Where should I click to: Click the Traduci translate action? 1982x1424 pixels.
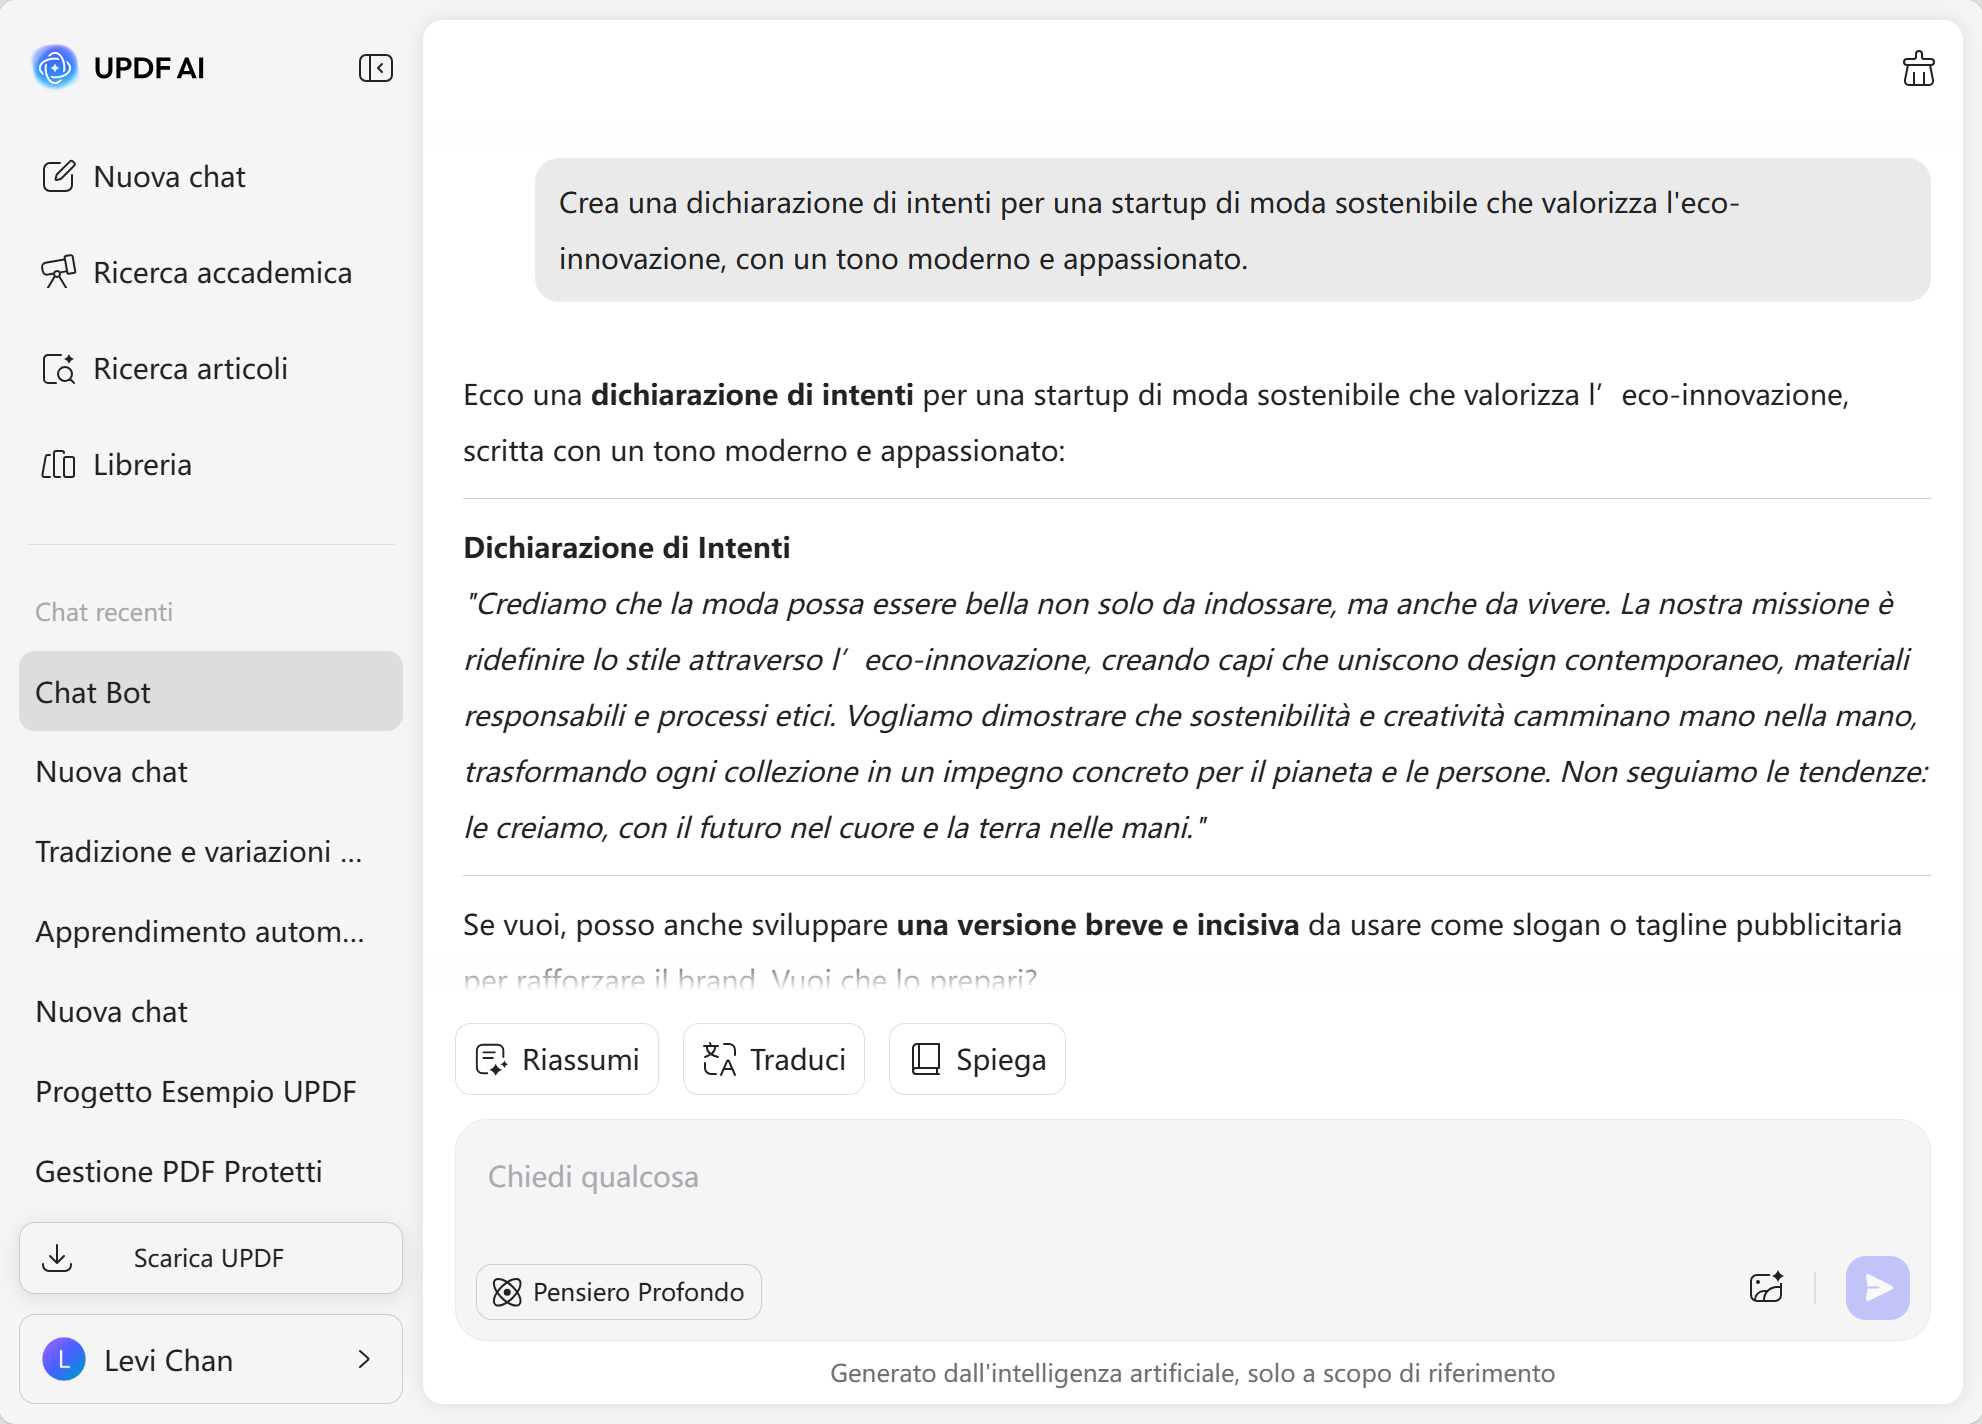(x=773, y=1059)
